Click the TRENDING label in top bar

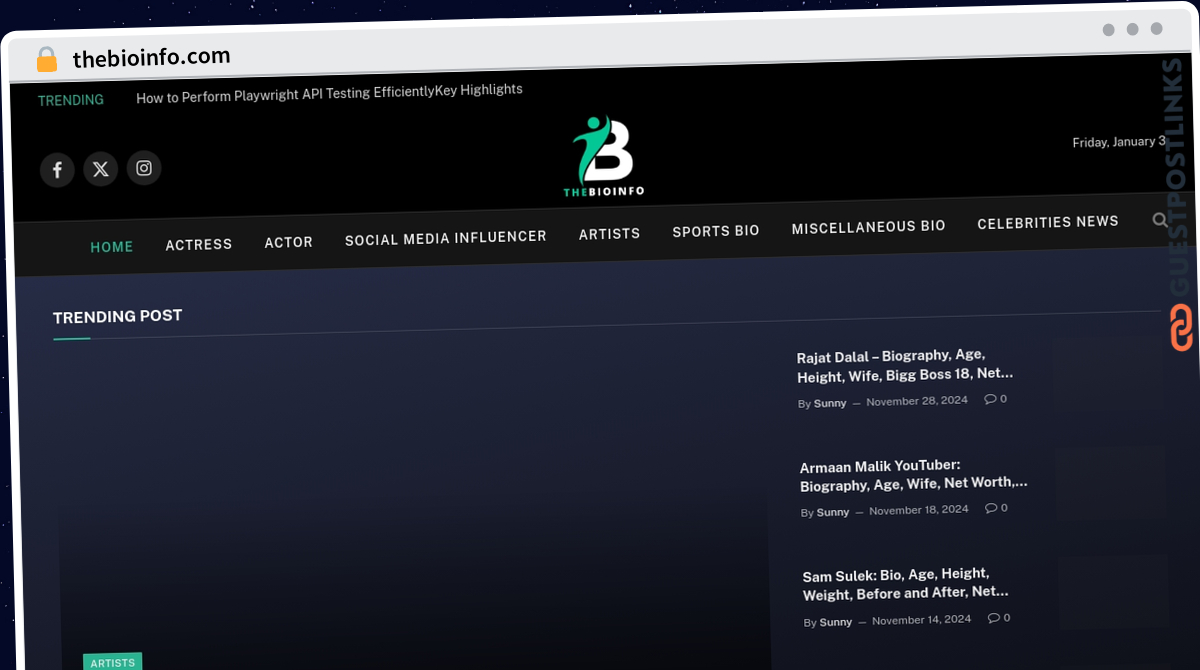pyautogui.click(x=71, y=100)
